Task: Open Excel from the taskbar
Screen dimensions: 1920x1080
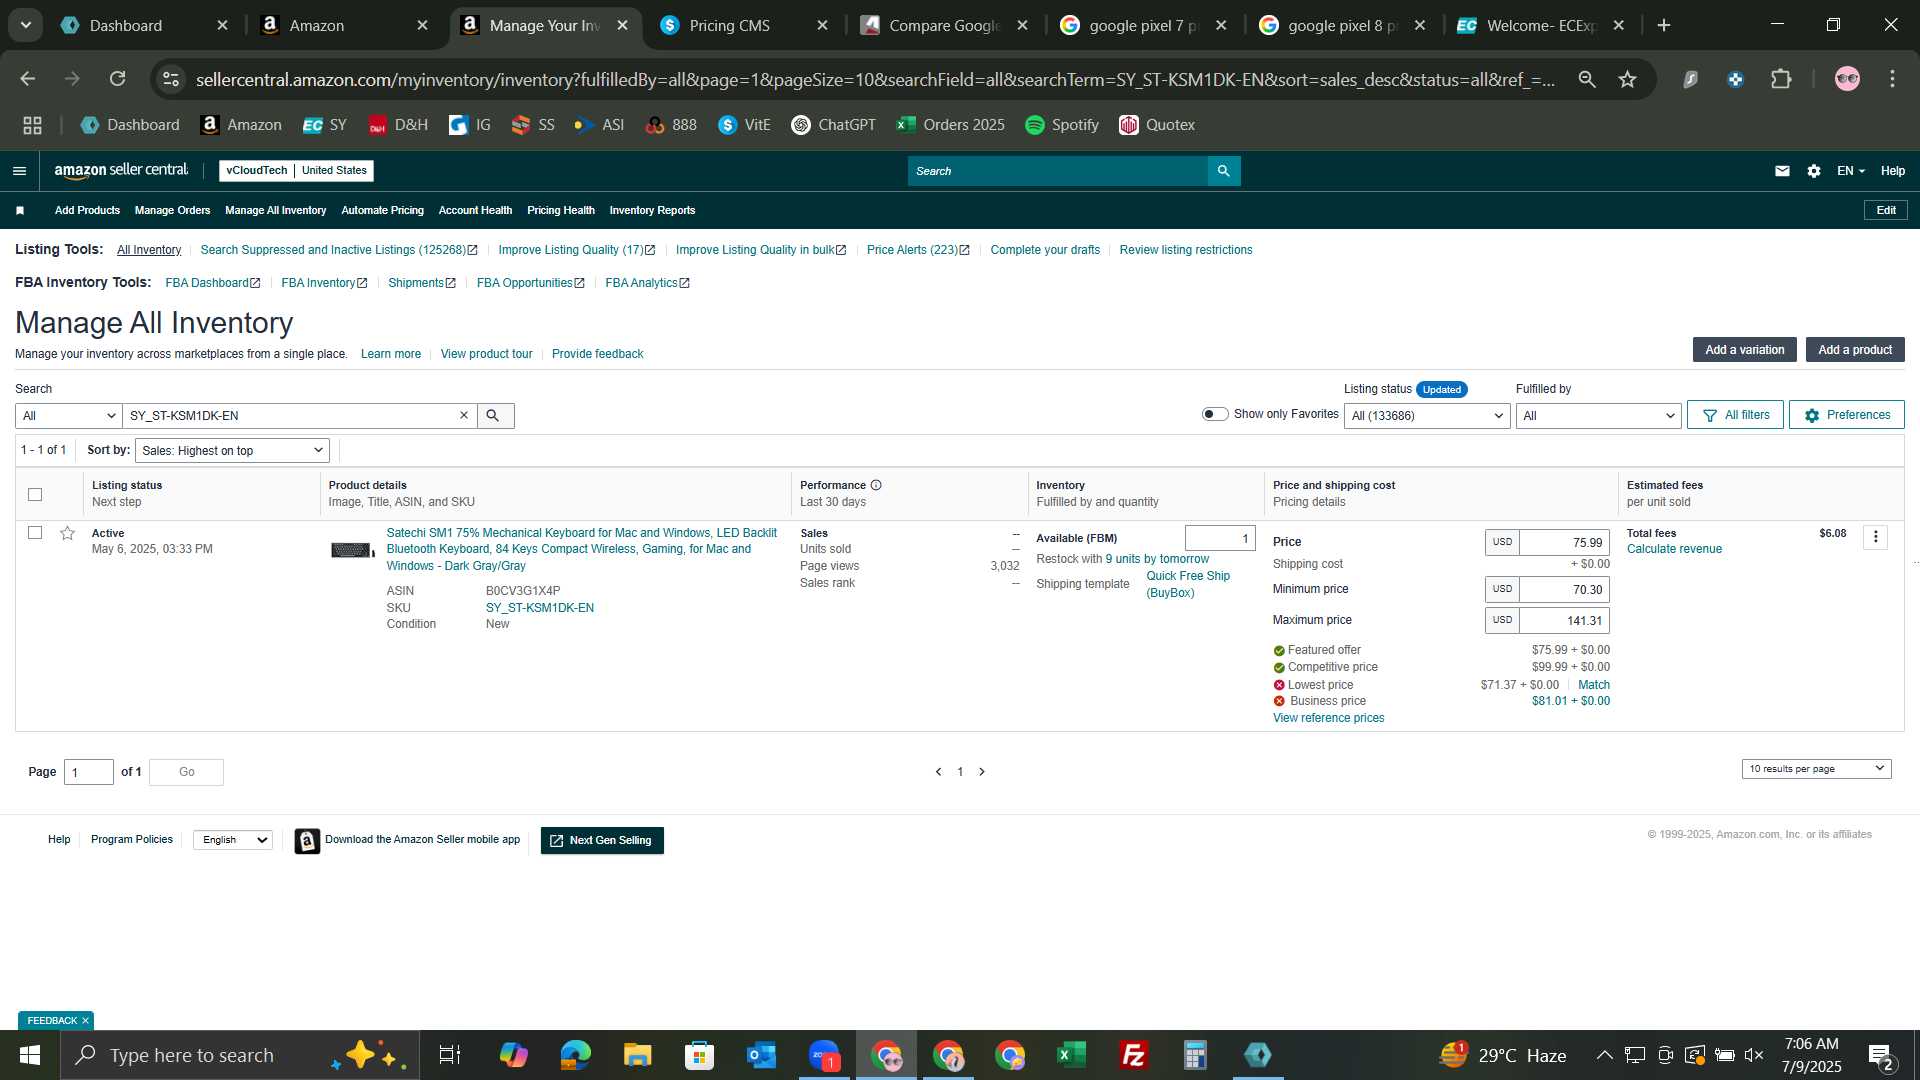Action: (1071, 1056)
